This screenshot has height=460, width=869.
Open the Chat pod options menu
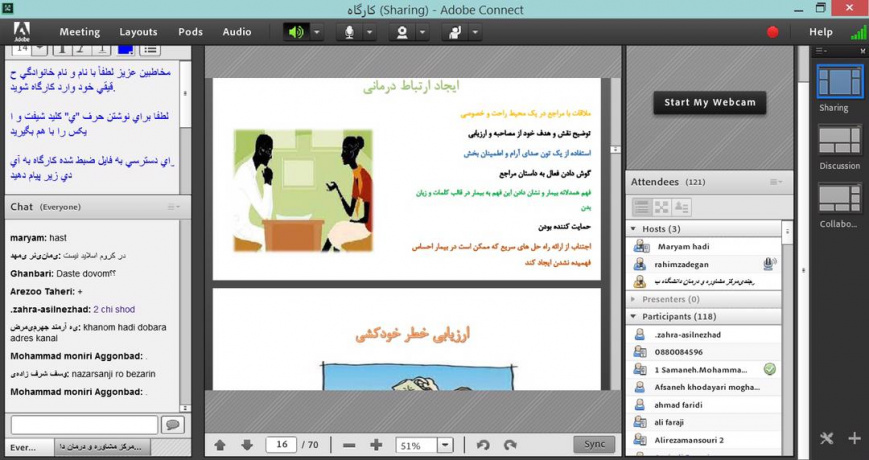(173, 207)
